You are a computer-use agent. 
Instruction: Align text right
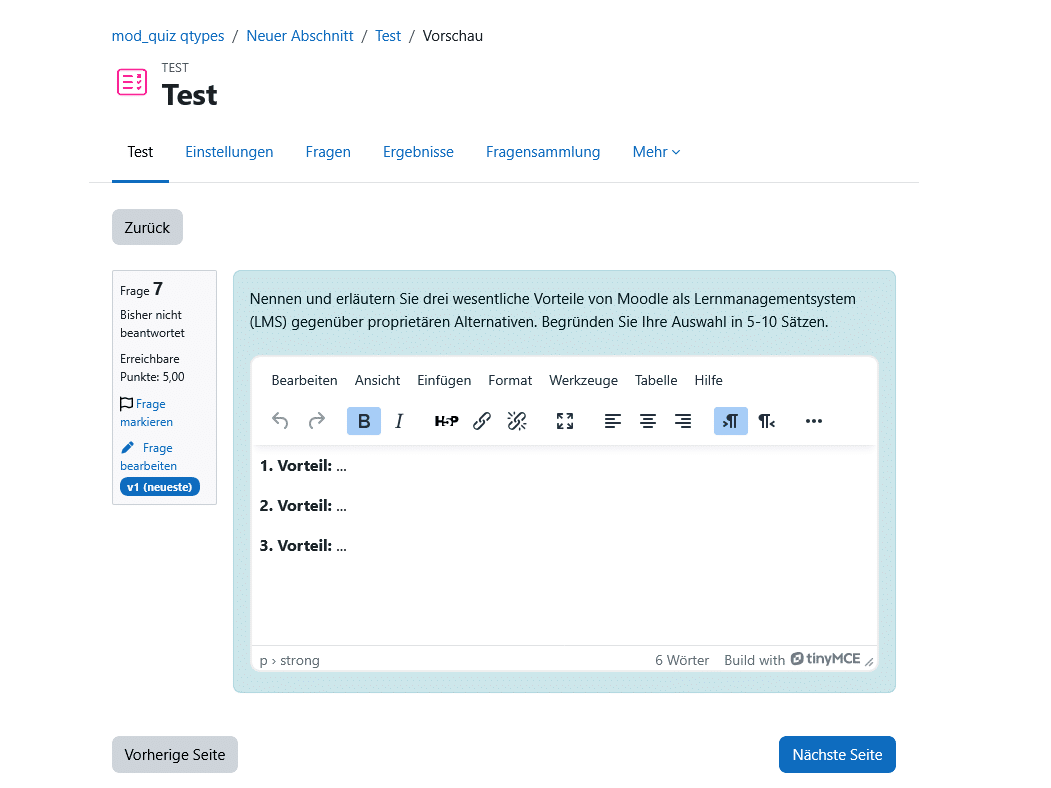[683, 421]
